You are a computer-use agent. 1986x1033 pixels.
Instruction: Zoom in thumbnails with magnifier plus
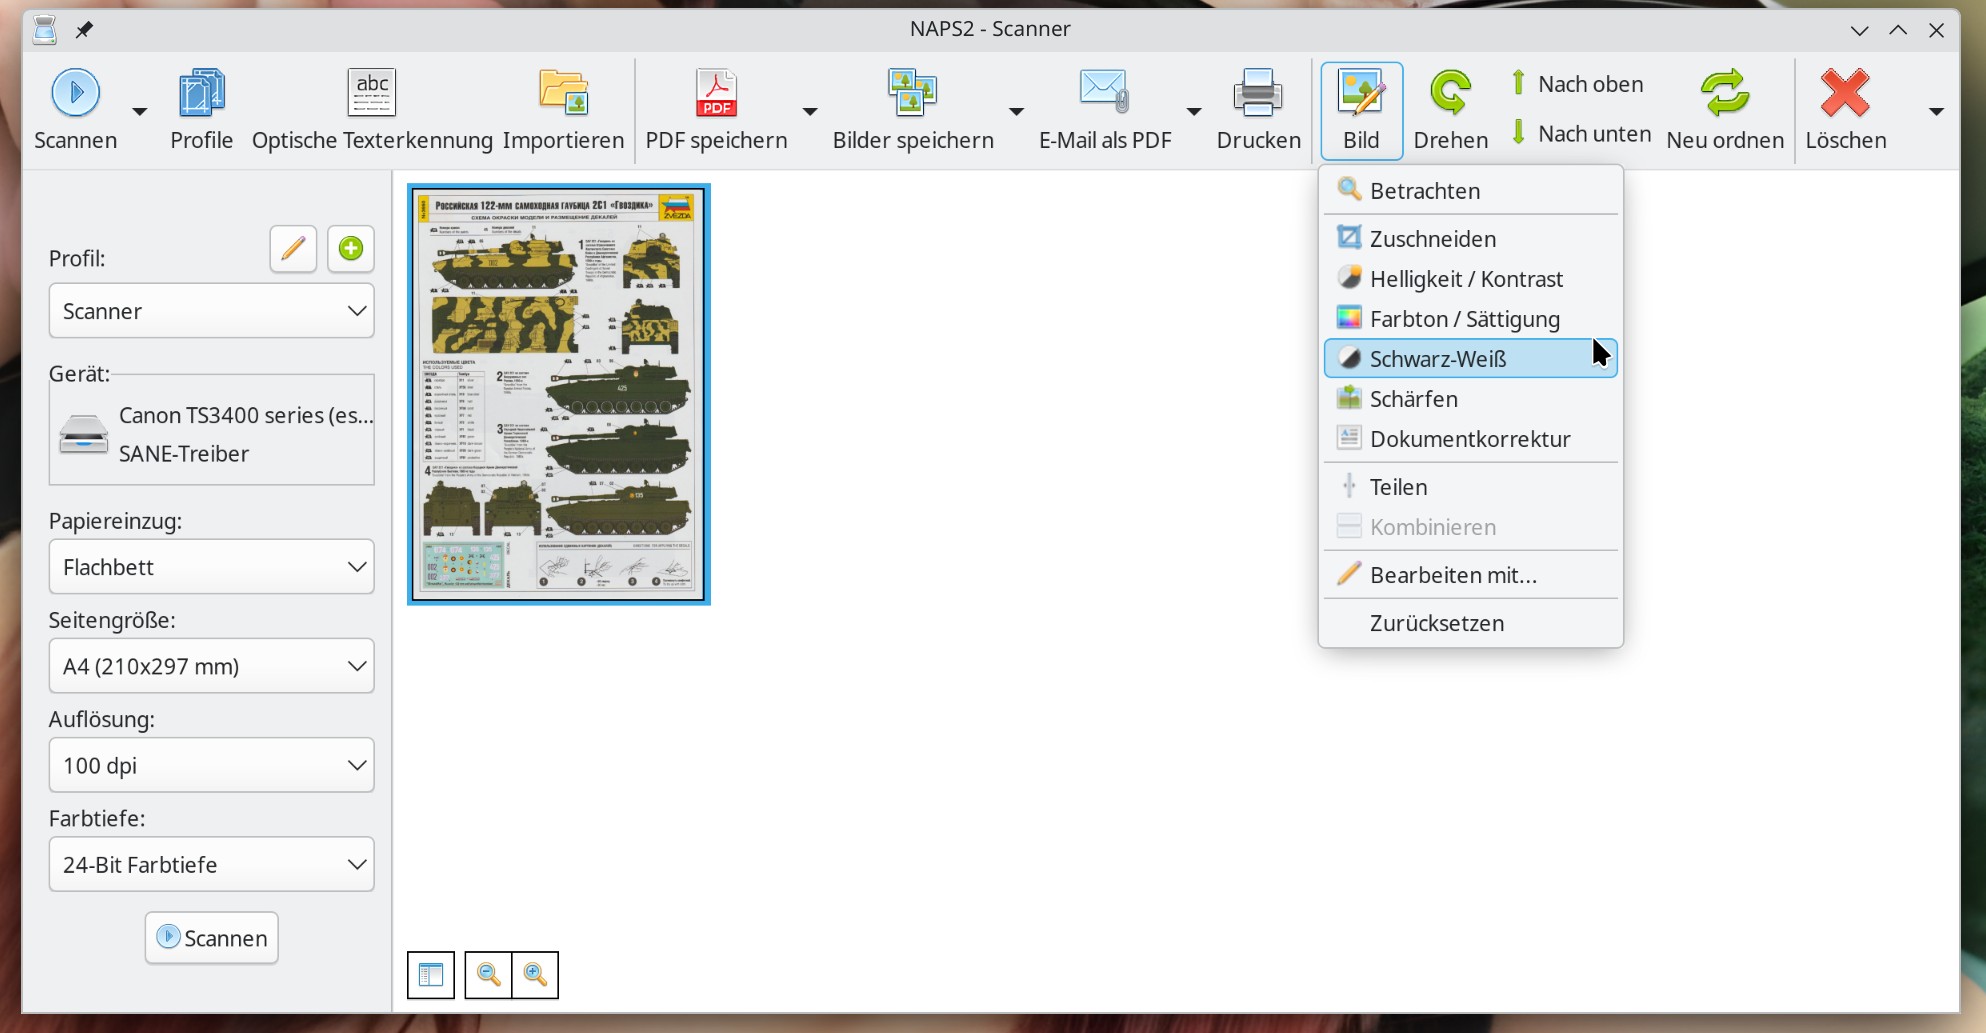pyautogui.click(x=535, y=974)
